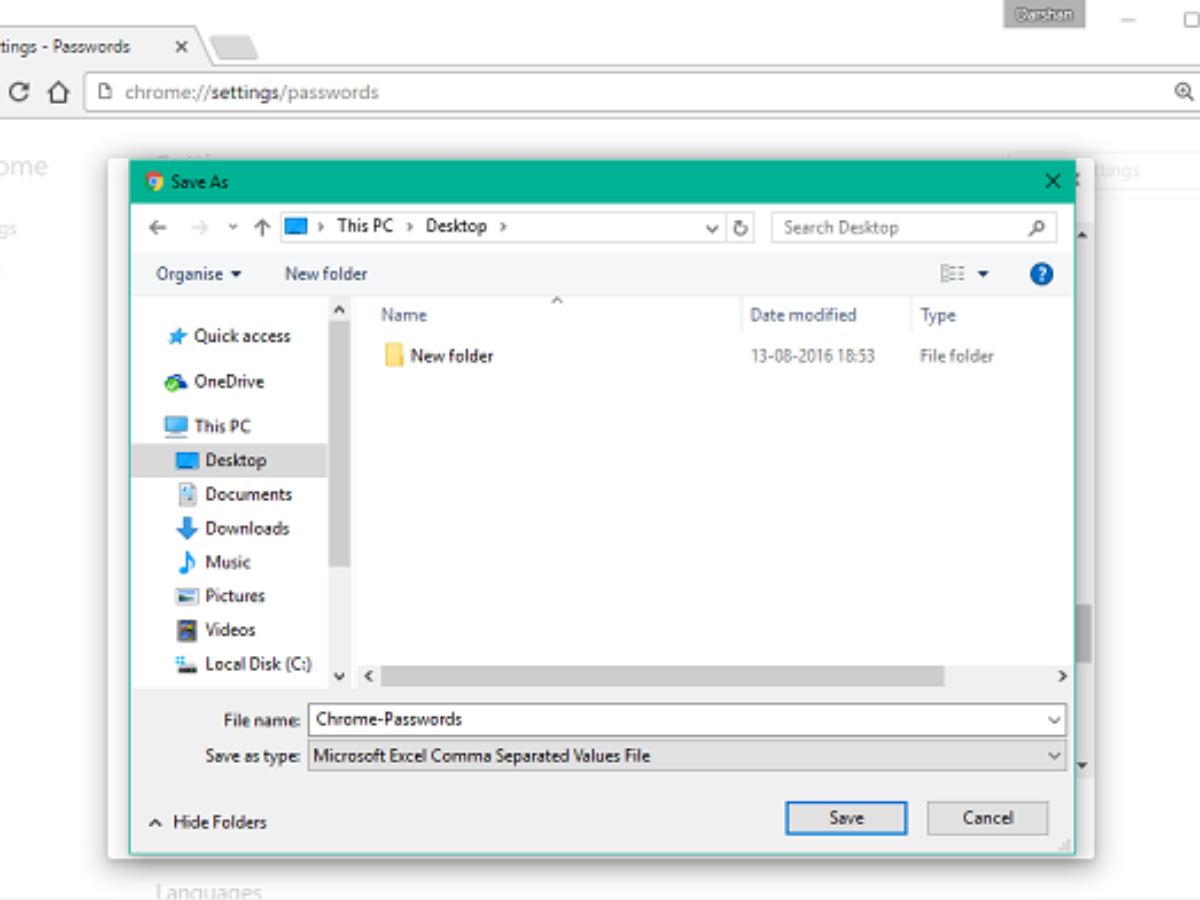
Task: Click horizontal scrollbar right arrow
Action: point(1062,676)
